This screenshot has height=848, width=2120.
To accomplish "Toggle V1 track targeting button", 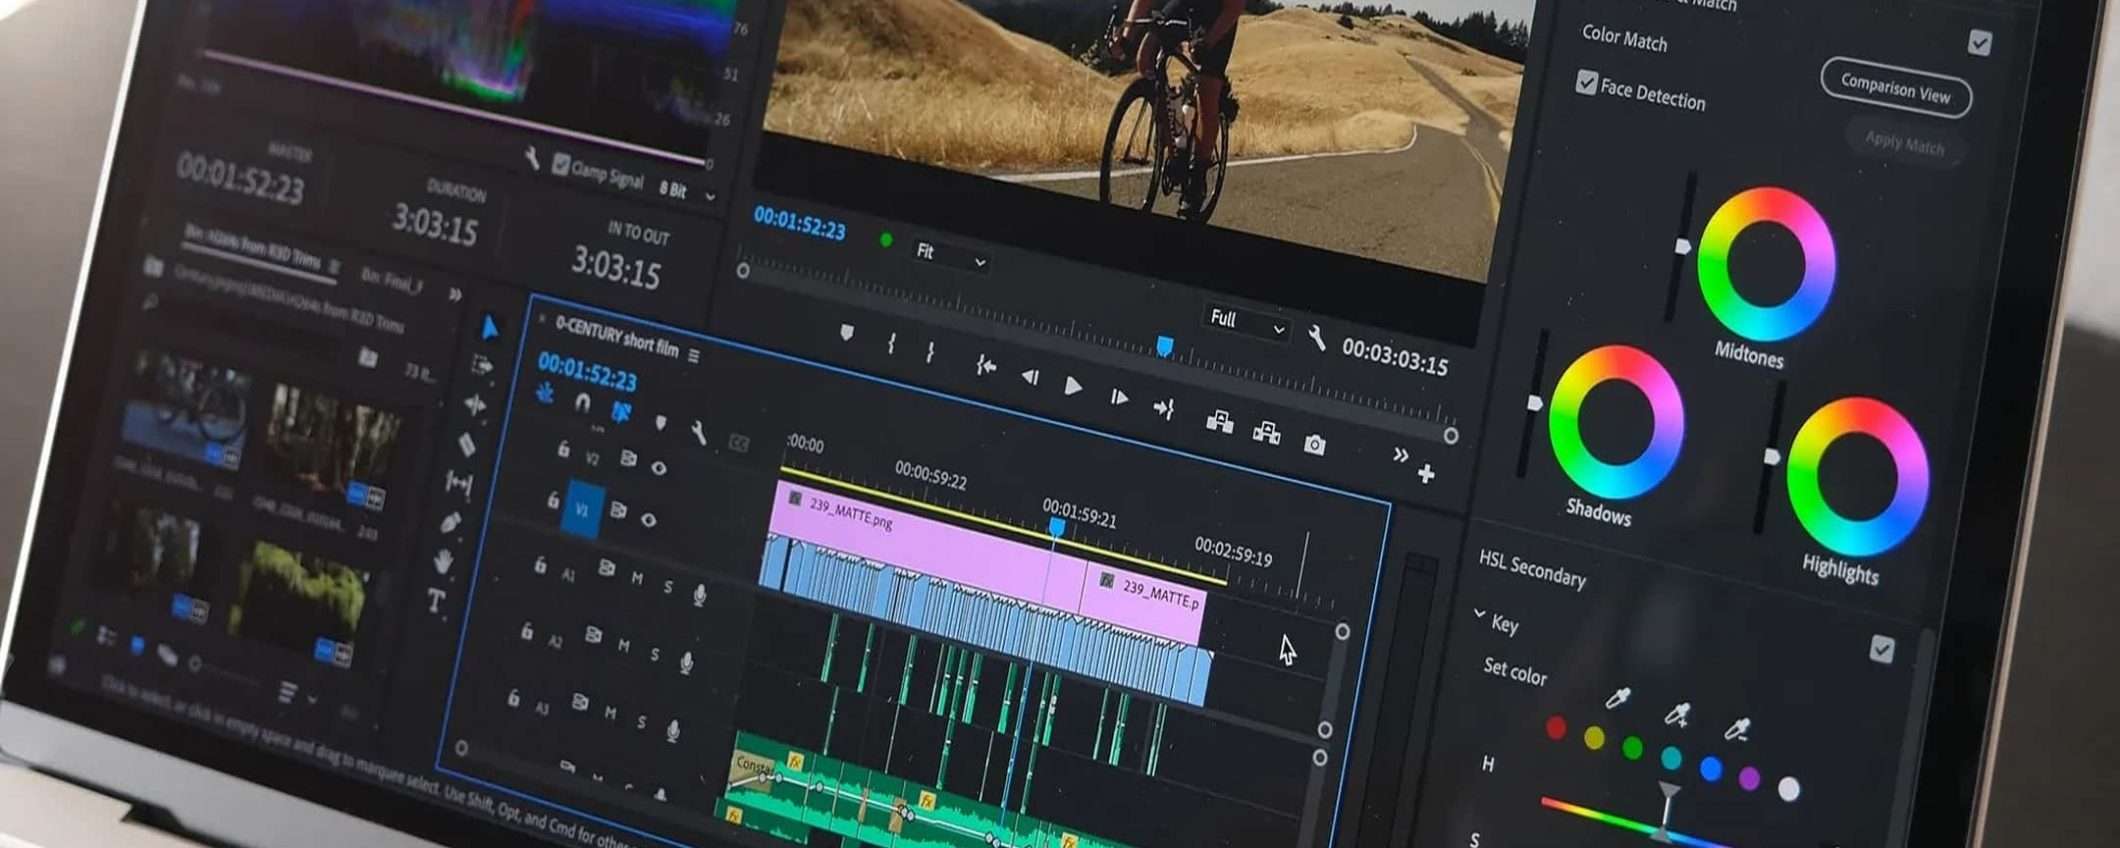I will click(x=582, y=510).
